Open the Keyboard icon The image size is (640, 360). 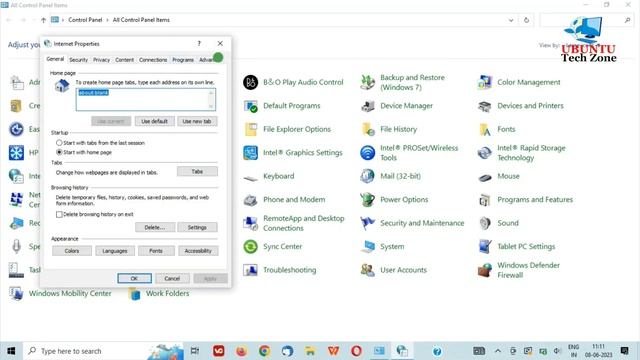click(x=251, y=177)
